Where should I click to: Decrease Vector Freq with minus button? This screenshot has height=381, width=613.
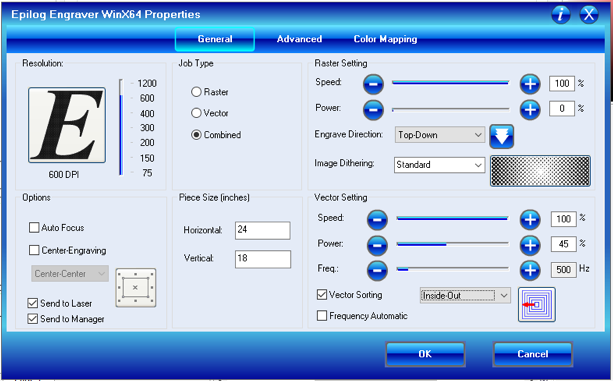[x=377, y=270]
